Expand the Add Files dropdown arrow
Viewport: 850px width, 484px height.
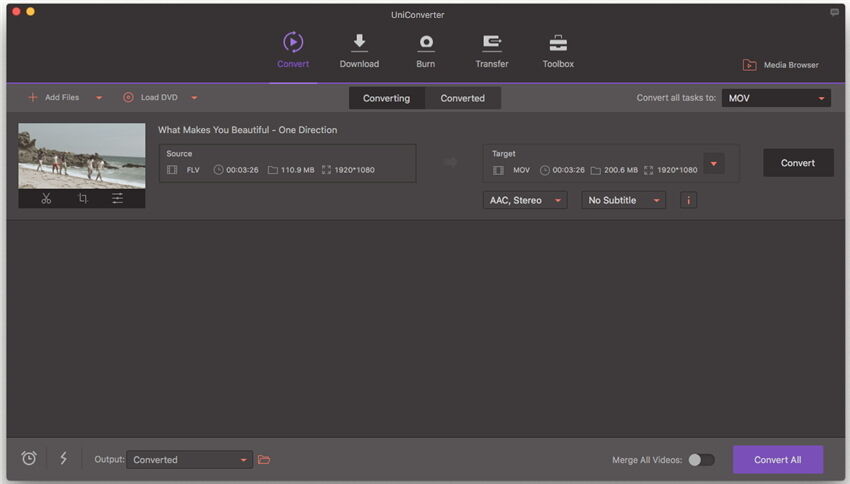tap(99, 98)
